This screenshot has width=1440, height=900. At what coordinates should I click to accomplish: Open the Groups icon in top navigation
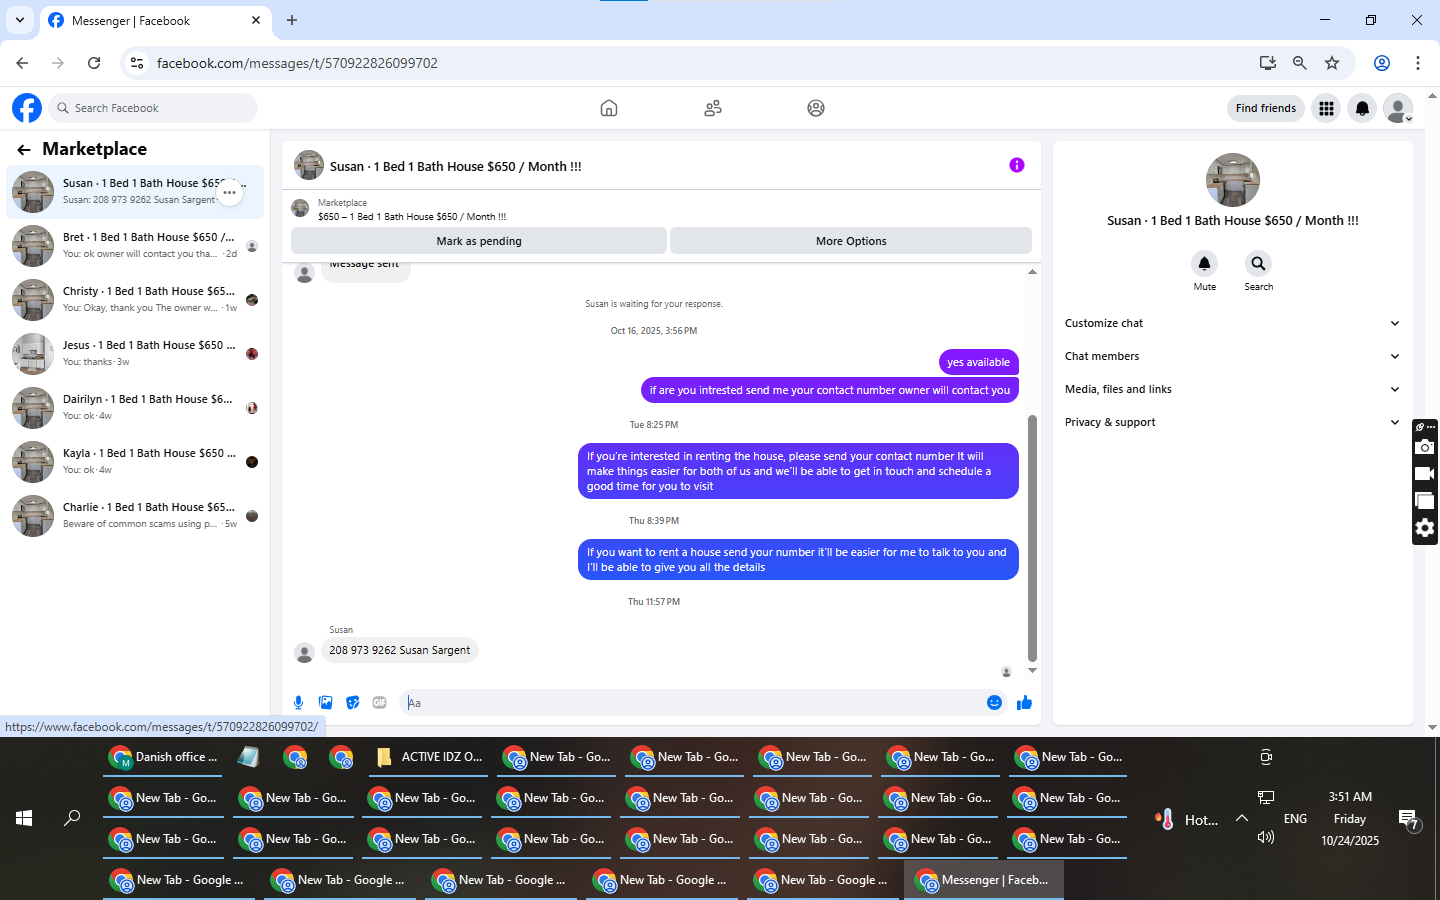click(816, 108)
